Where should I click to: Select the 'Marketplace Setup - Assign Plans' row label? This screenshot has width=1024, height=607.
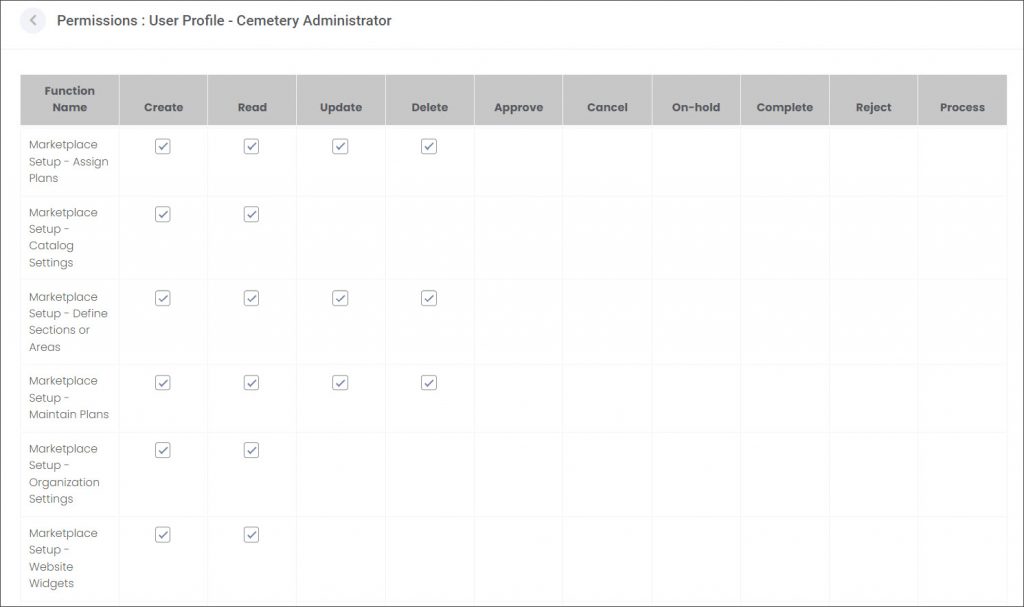tap(69, 161)
